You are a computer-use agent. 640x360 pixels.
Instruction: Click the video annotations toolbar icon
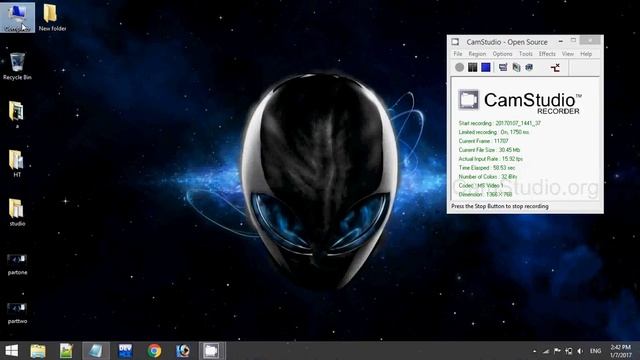point(529,67)
